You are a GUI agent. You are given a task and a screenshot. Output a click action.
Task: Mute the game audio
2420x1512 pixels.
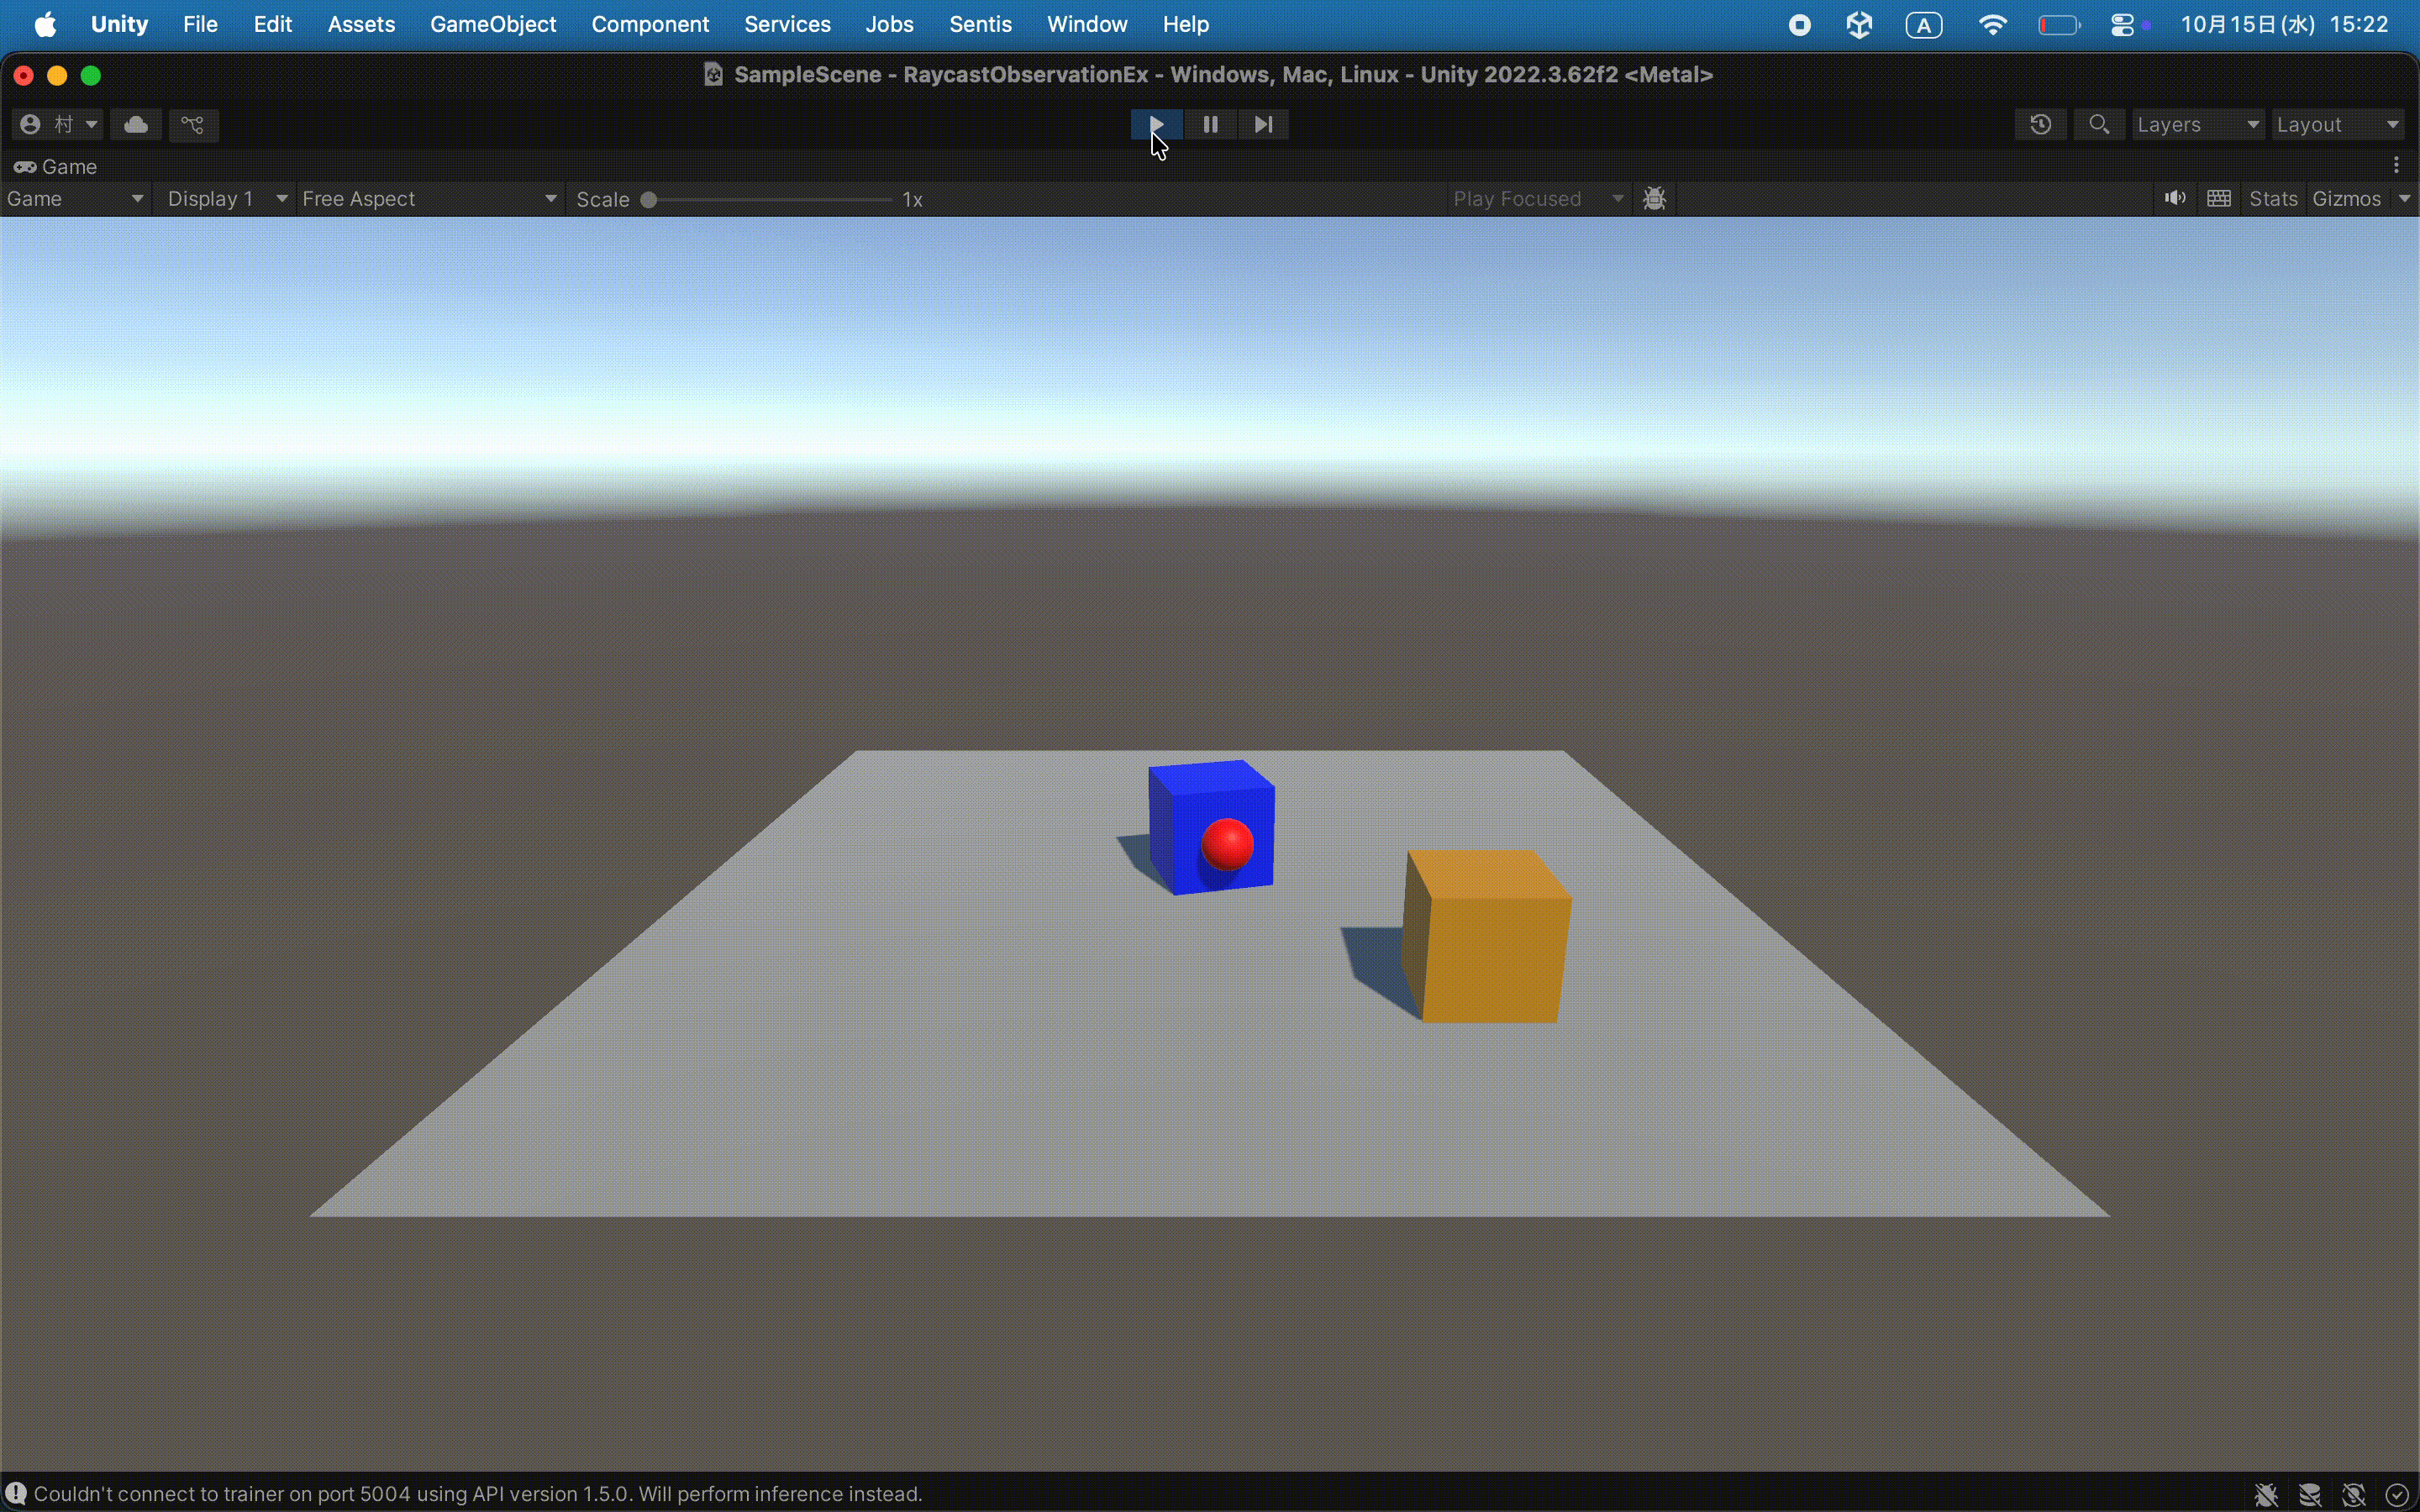[x=2174, y=198]
